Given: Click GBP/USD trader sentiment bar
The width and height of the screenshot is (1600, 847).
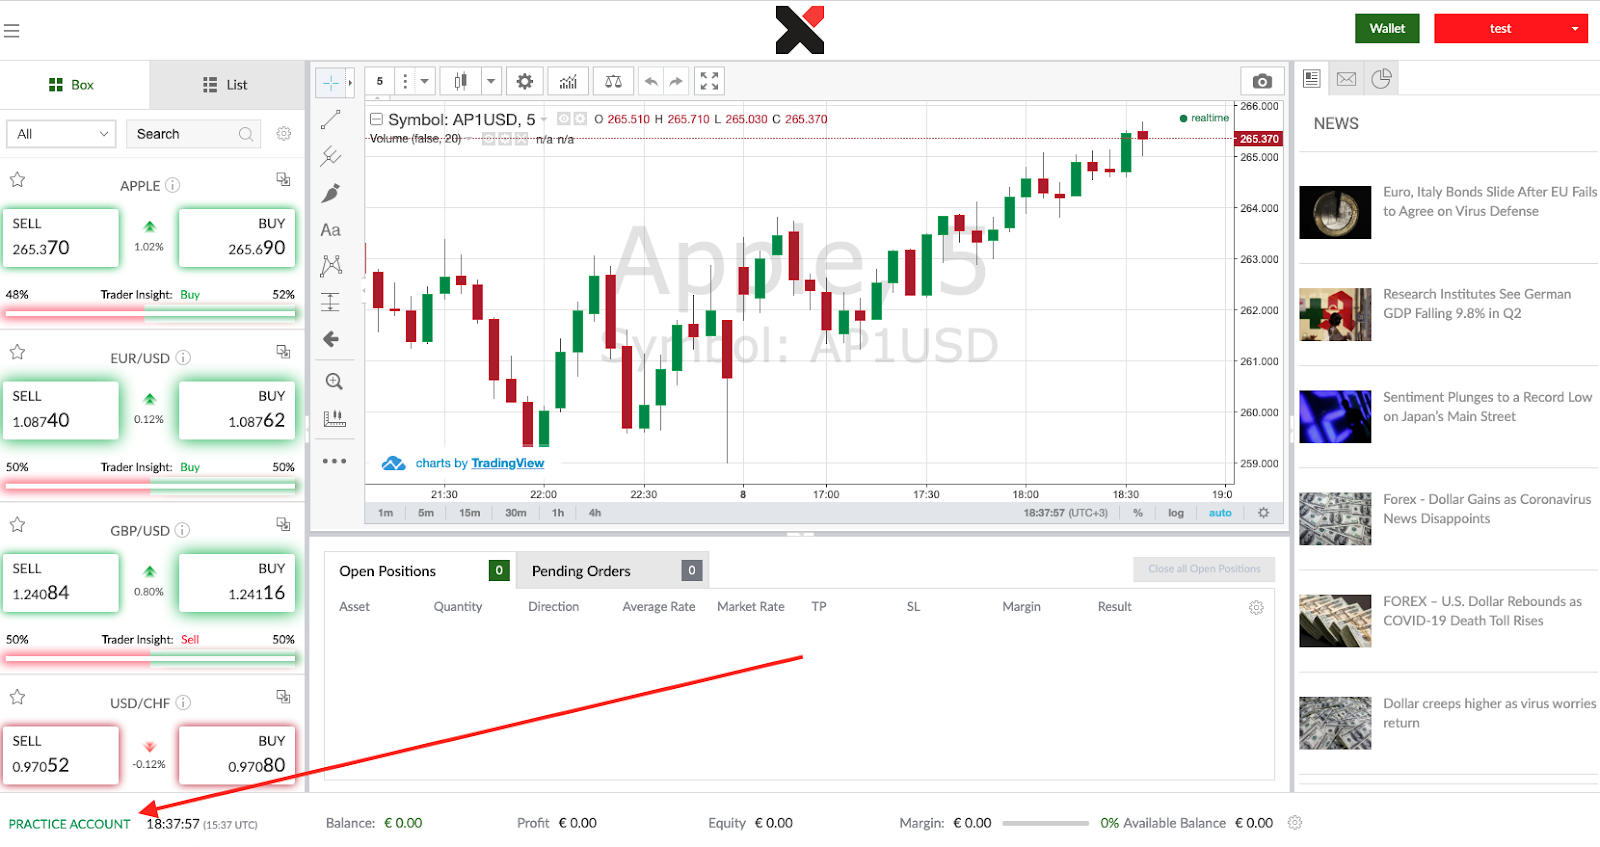Looking at the screenshot, I should (x=150, y=658).
